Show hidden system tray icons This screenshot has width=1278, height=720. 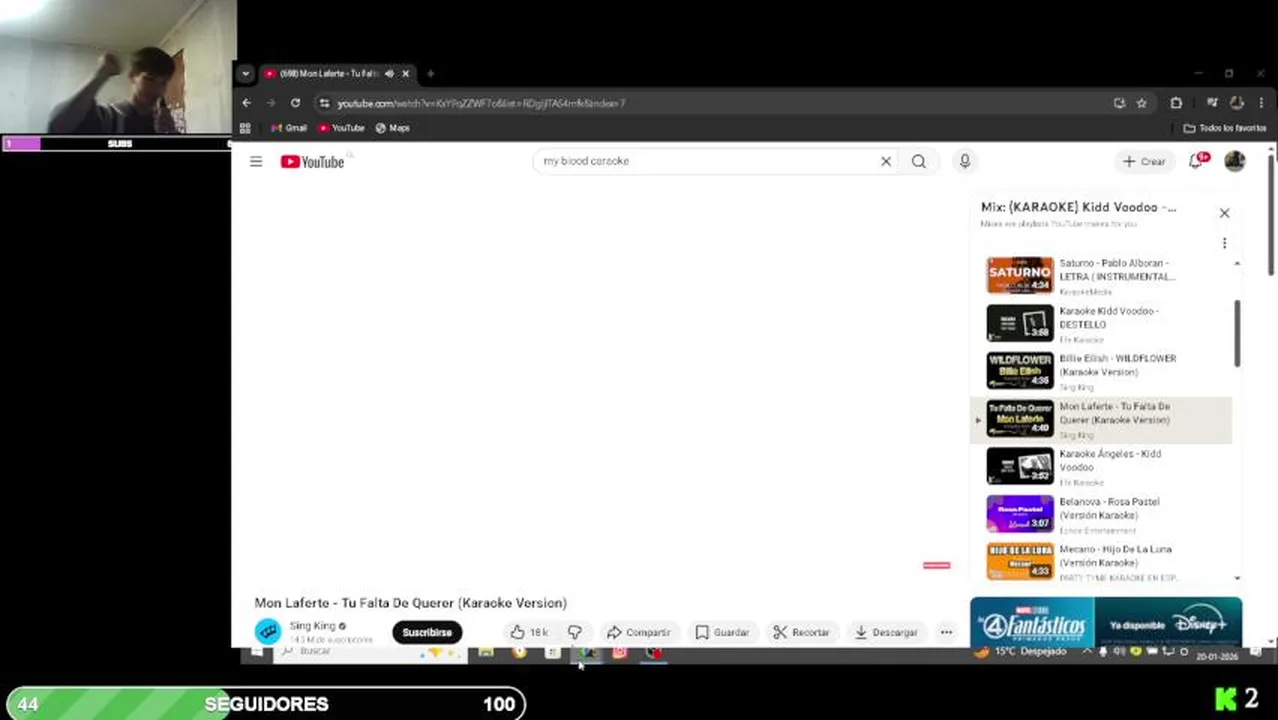tap(1087, 652)
